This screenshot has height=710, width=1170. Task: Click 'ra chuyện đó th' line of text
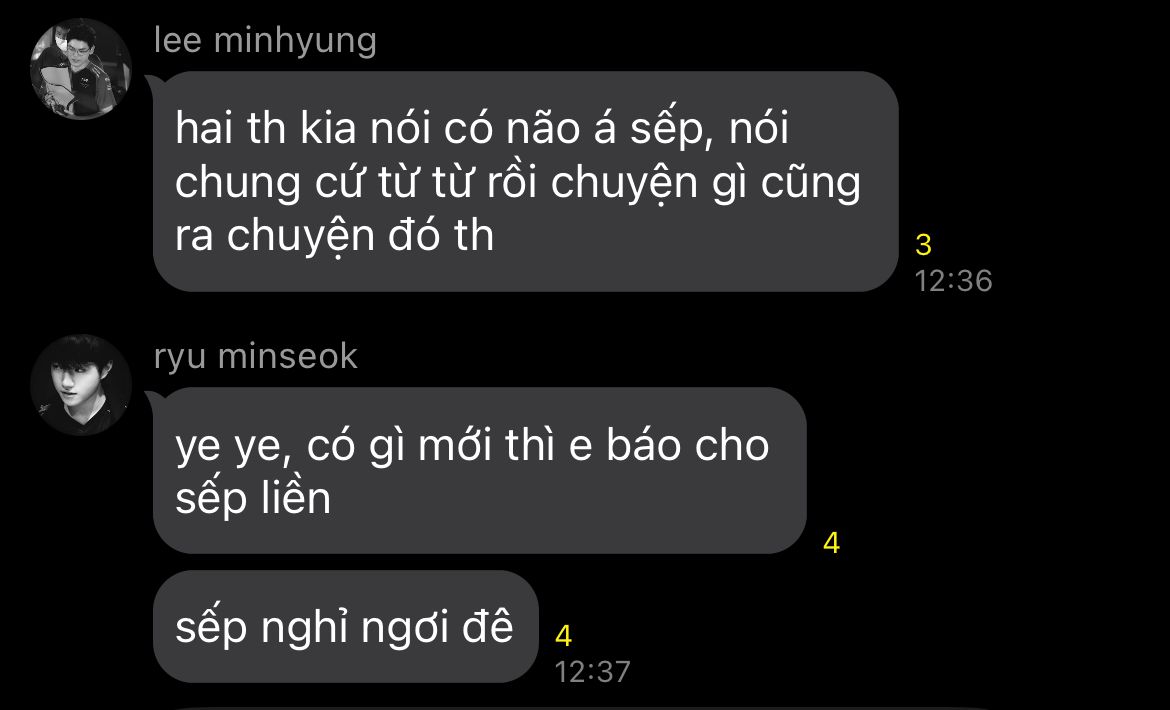coord(334,237)
